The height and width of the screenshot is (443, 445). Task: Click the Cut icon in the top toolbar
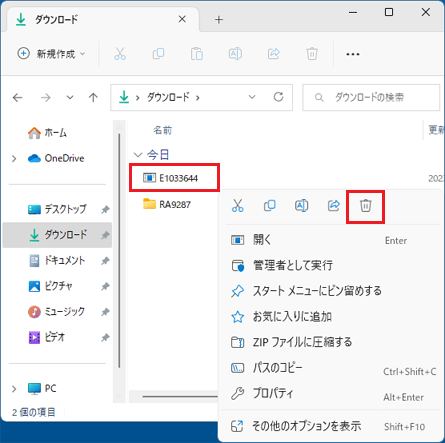click(x=120, y=54)
